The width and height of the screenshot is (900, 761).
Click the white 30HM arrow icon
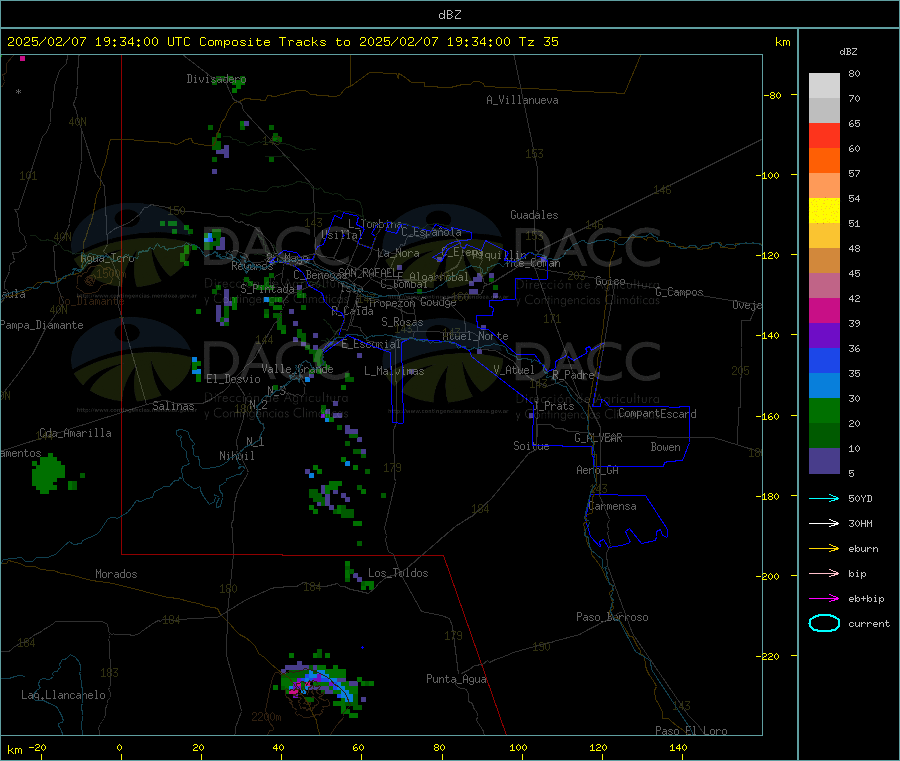pos(824,523)
